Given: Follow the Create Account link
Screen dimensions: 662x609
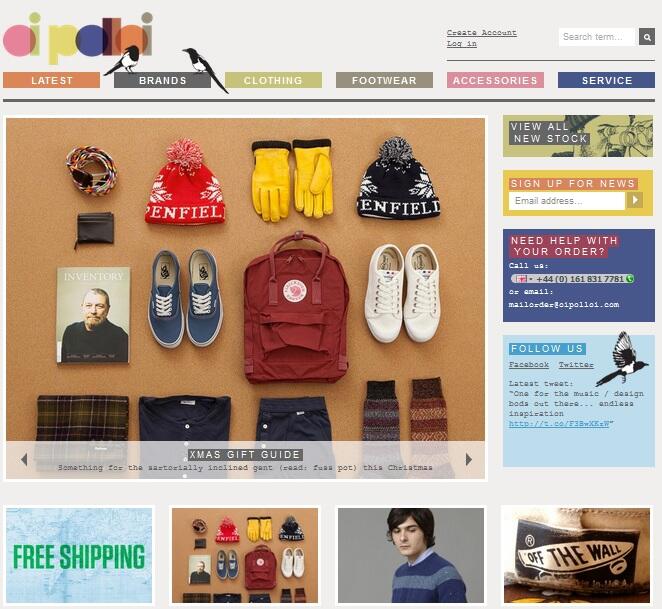Looking at the screenshot, I should pyautogui.click(x=482, y=33).
